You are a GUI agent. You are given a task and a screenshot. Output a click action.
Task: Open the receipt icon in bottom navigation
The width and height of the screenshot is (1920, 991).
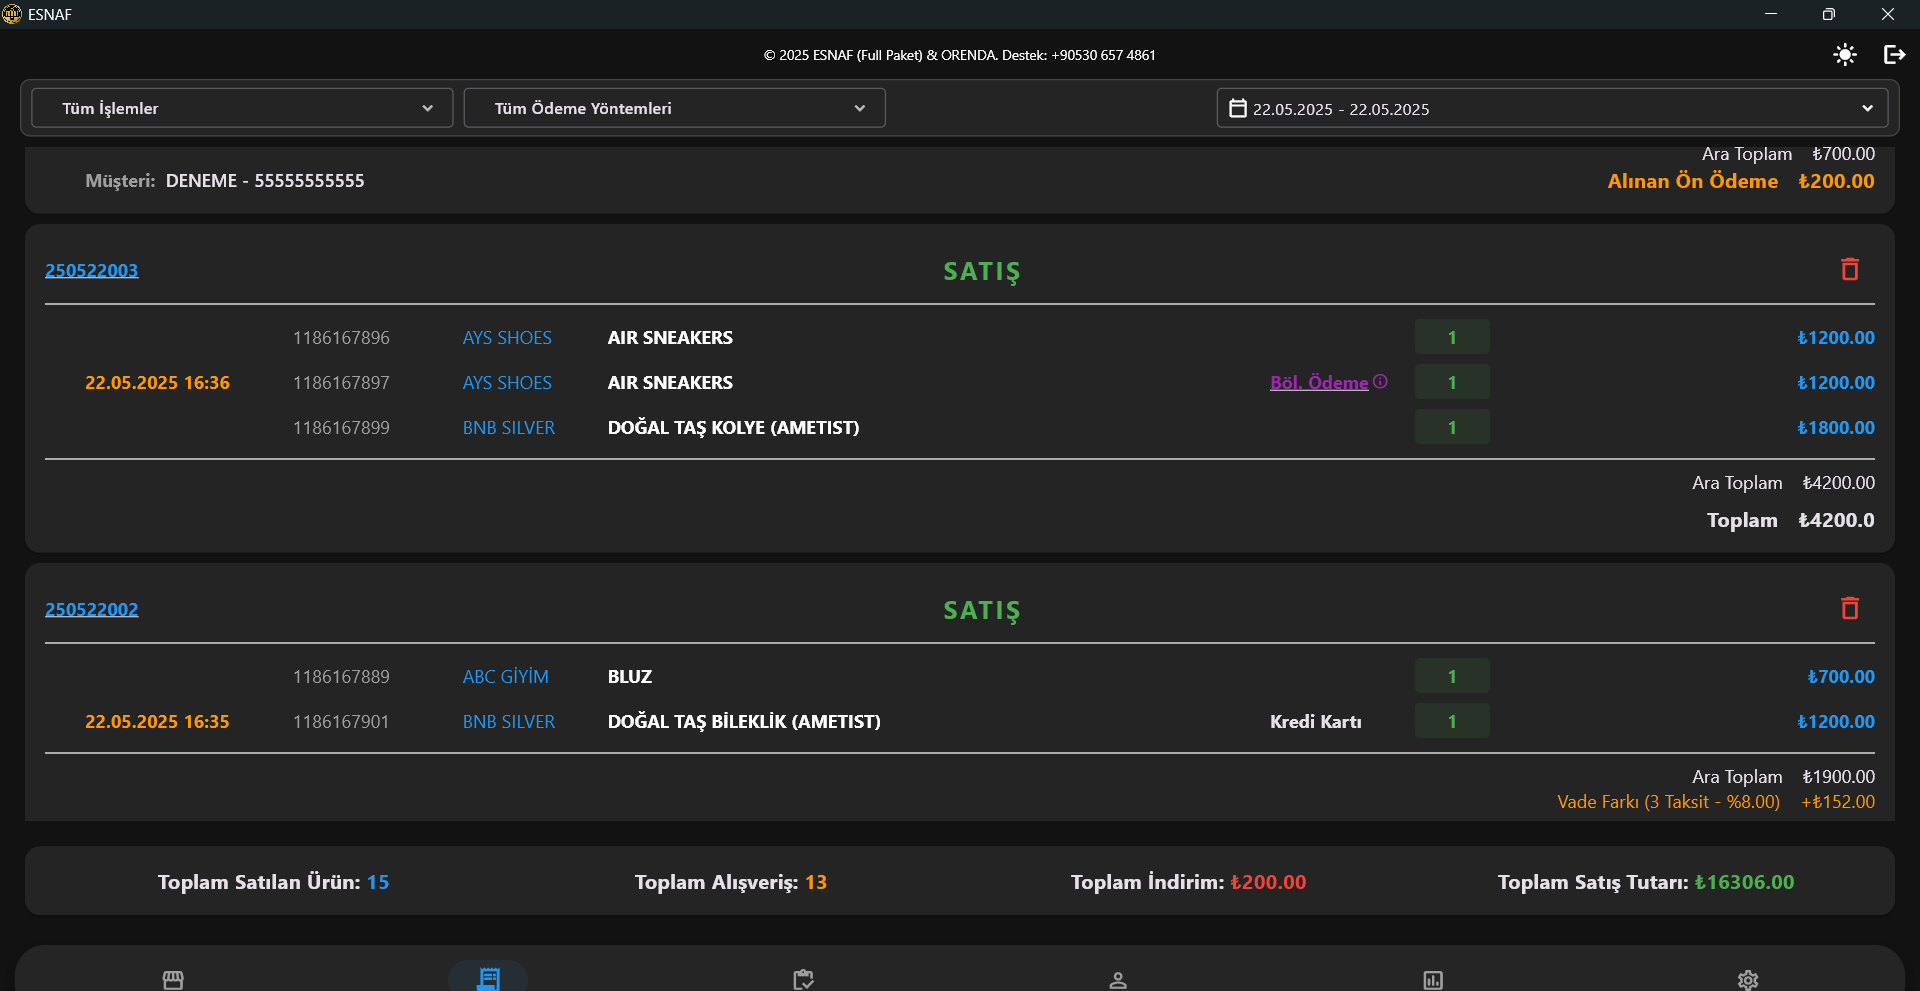[488, 978]
